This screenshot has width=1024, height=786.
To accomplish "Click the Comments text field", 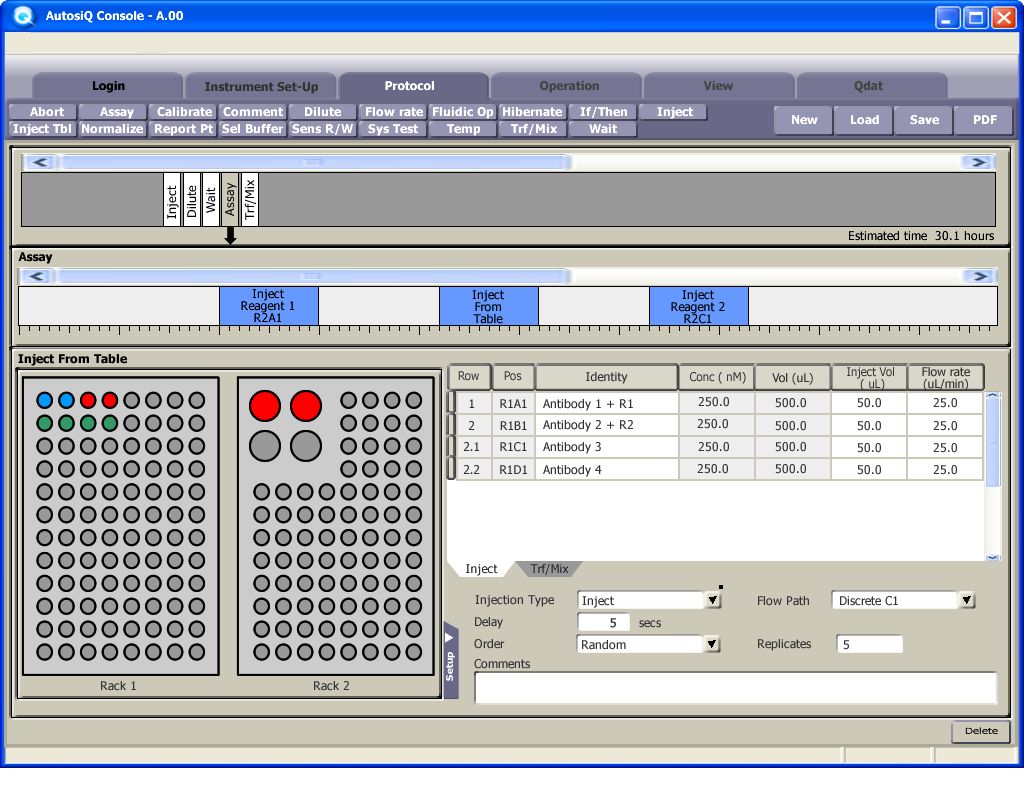I will pyautogui.click(x=735, y=688).
